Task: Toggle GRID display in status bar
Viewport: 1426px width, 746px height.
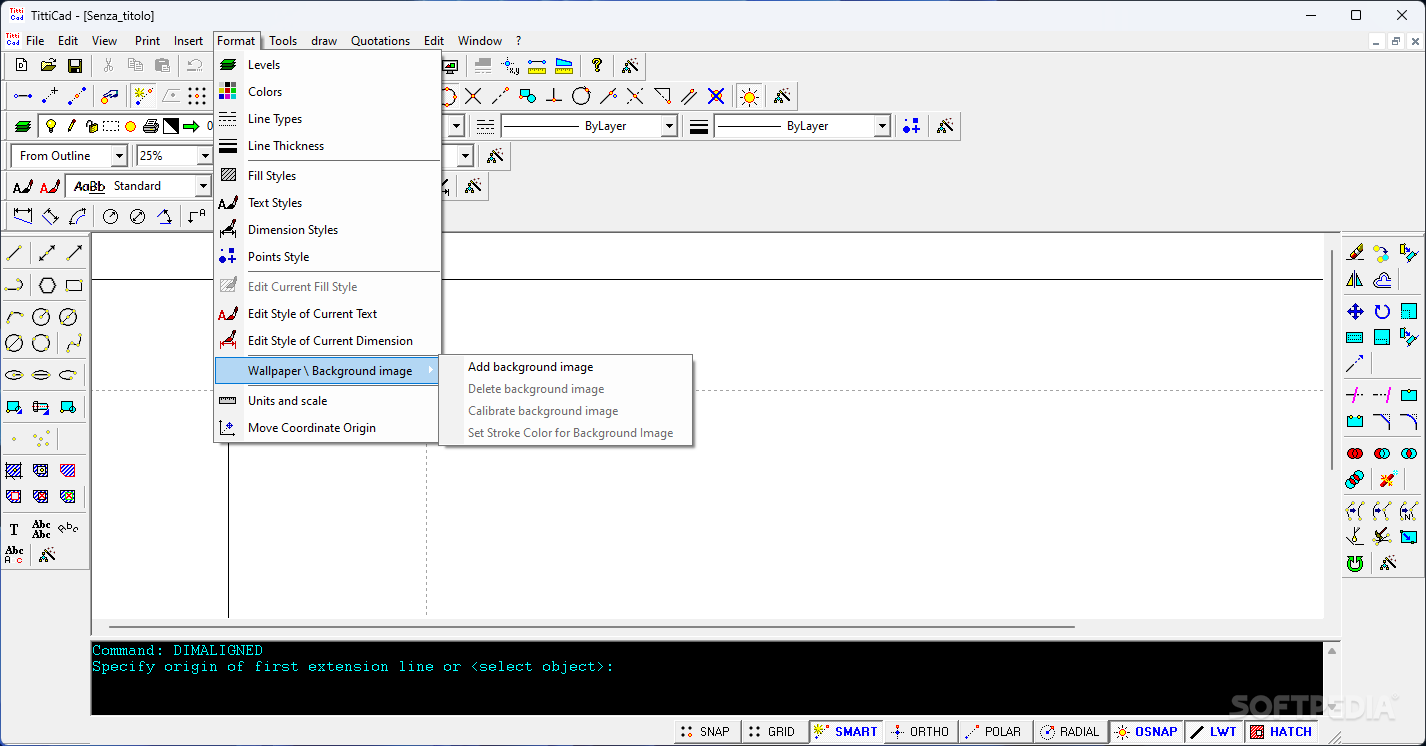Action: [772, 732]
